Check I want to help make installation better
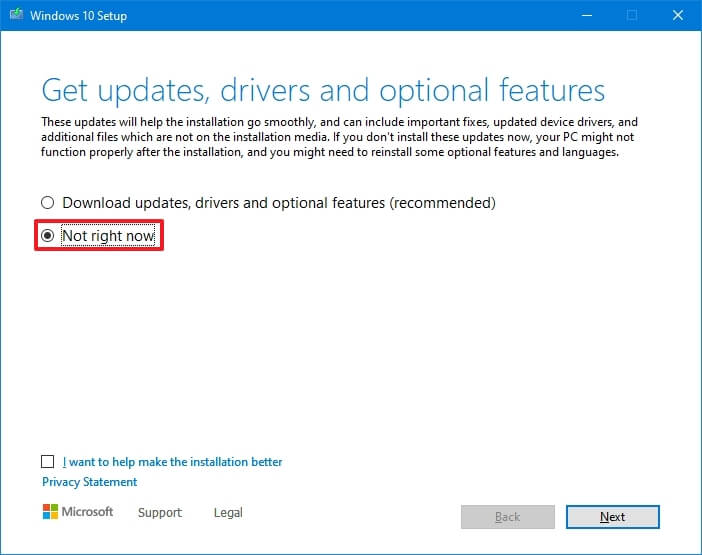Image resolution: width=702 pixels, height=555 pixels. click(x=47, y=461)
